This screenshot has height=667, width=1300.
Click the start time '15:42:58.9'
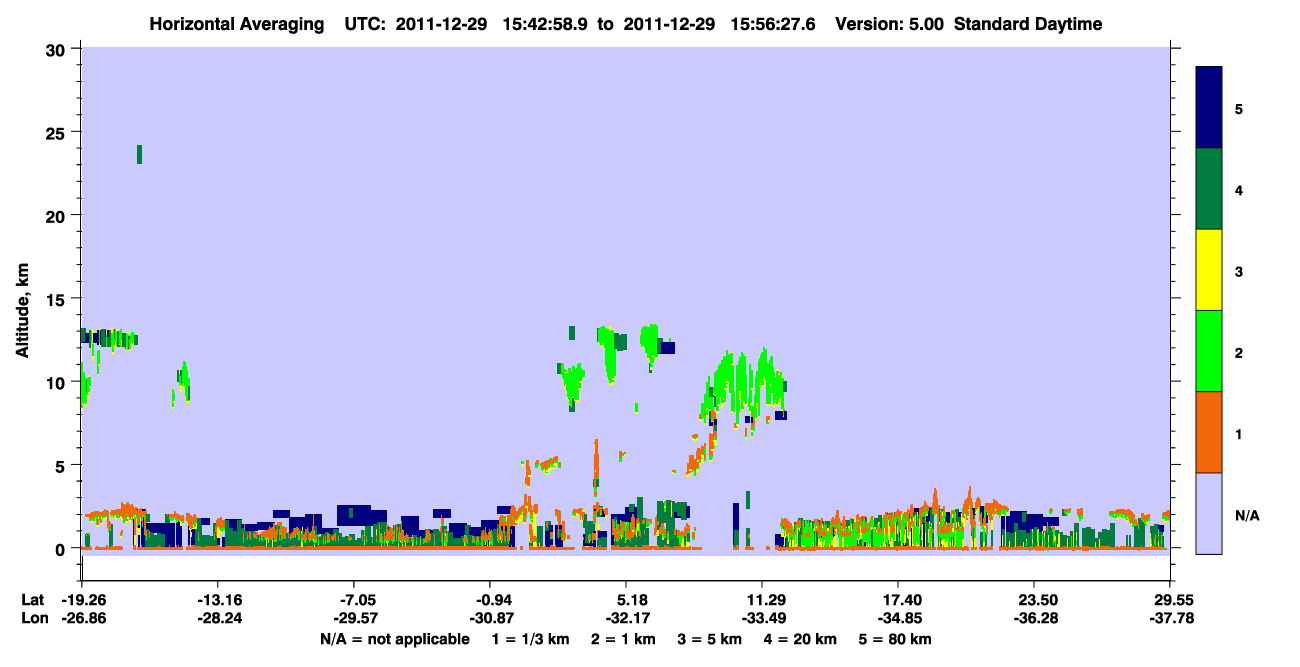coord(546,24)
